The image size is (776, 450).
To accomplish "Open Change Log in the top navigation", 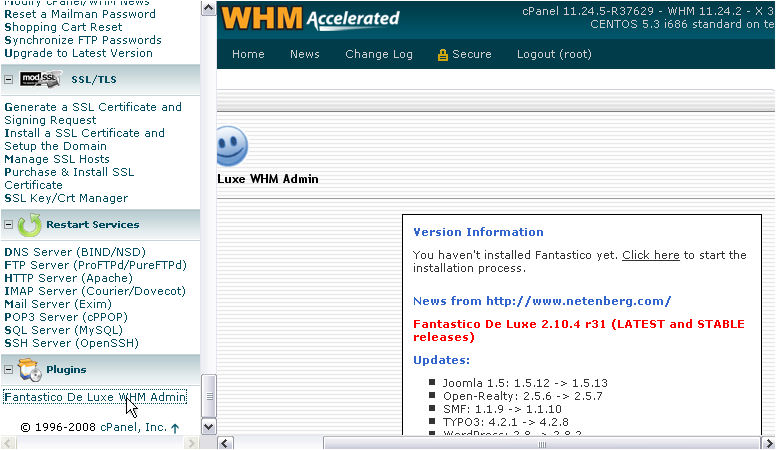I will 379,54.
